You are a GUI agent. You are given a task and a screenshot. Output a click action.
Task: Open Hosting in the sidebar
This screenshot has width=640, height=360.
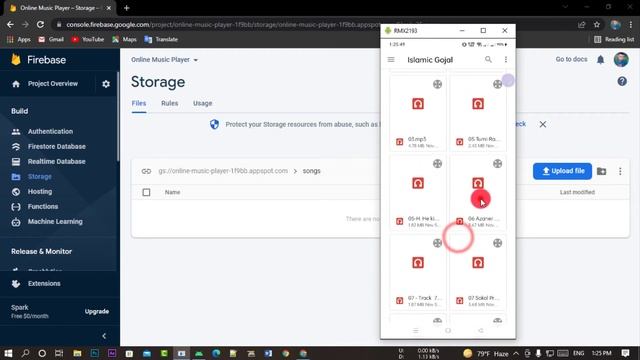click(x=40, y=191)
